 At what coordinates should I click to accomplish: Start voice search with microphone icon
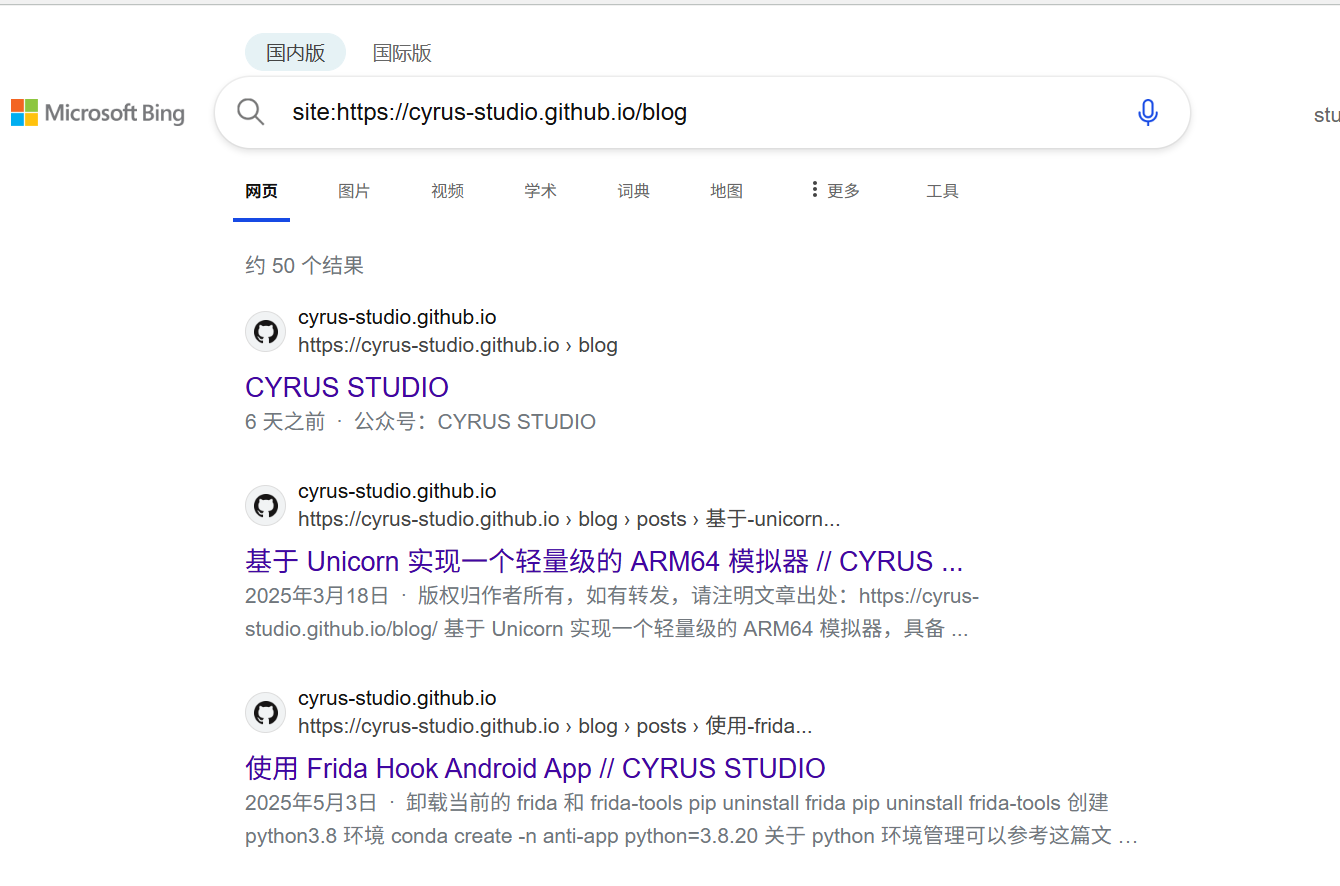click(x=1148, y=112)
